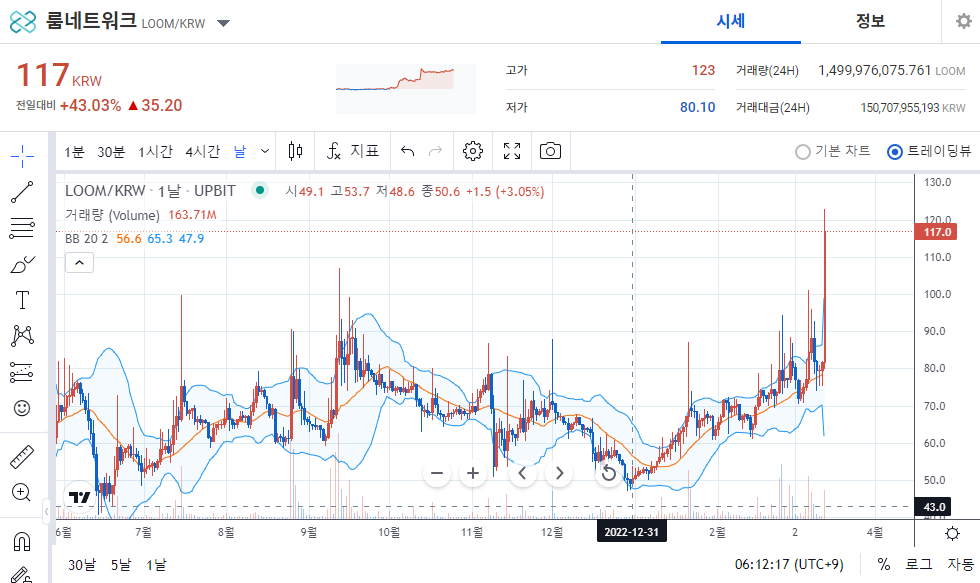Take a chart snapshot with camera icon
This screenshot has height=583, width=980.
[551, 151]
